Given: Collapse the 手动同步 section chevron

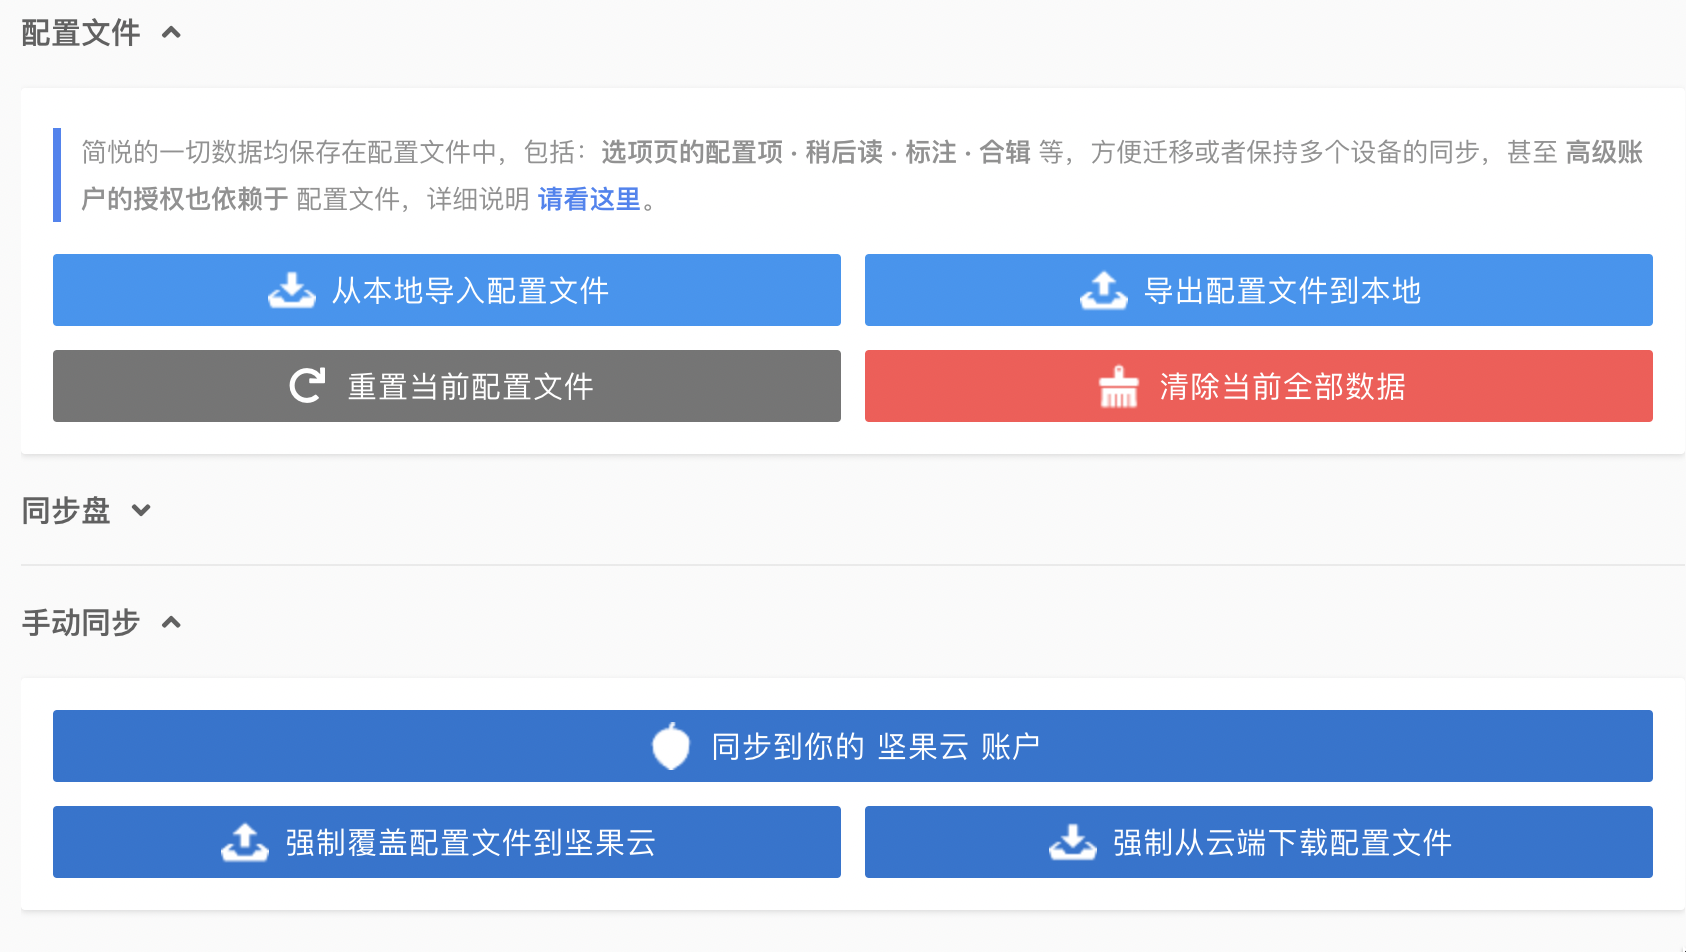Looking at the screenshot, I should (171, 622).
